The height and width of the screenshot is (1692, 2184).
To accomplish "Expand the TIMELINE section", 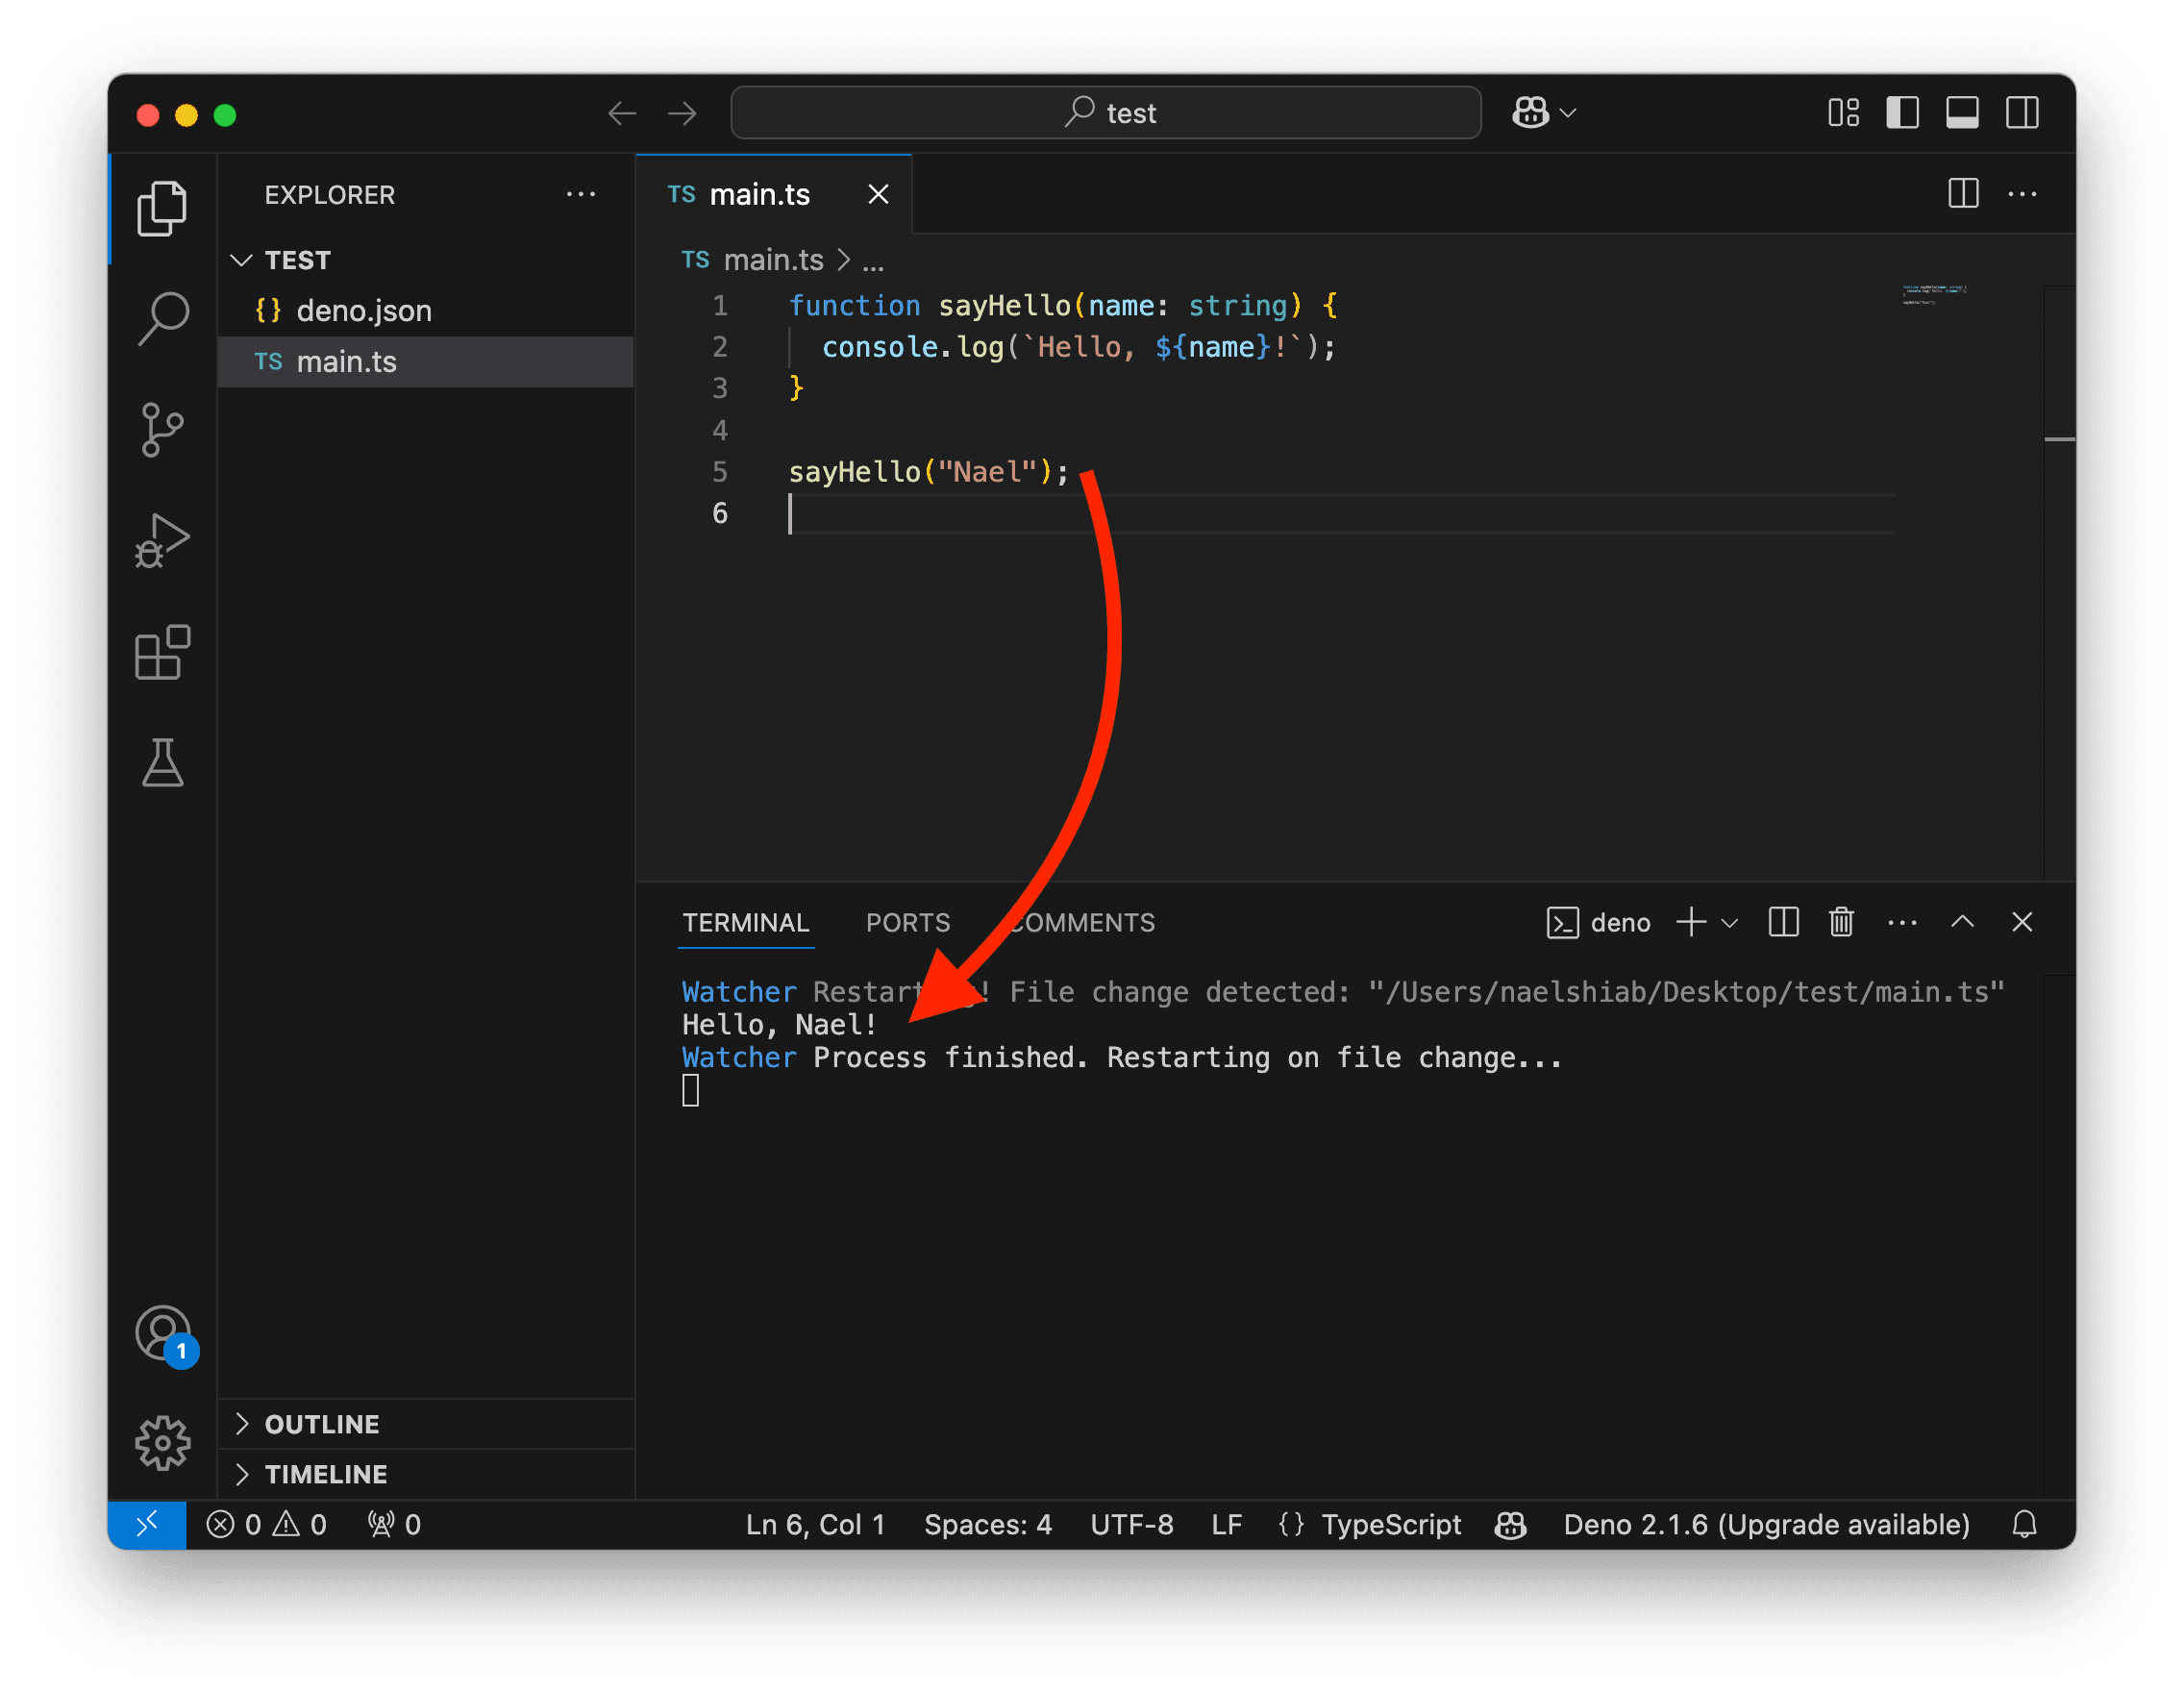I will (426, 1474).
